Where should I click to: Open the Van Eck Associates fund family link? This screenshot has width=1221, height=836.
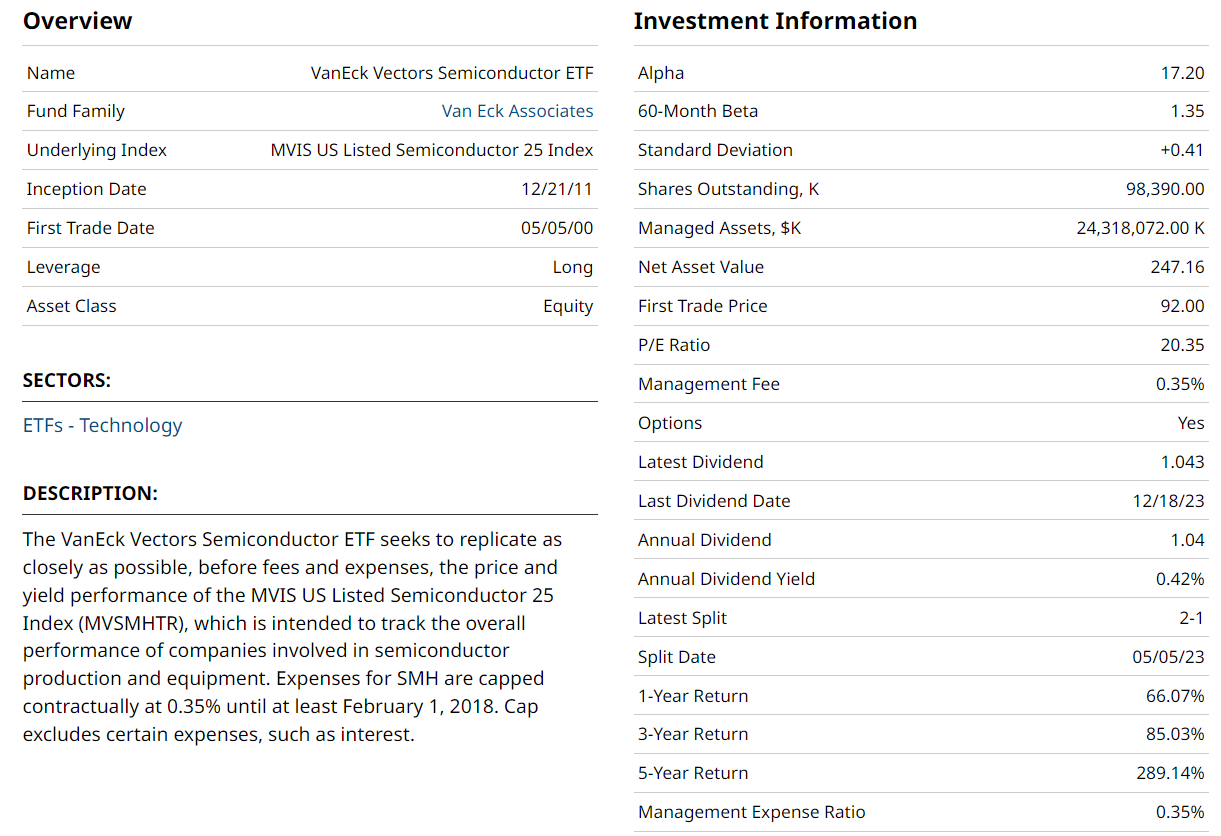tap(517, 111)
